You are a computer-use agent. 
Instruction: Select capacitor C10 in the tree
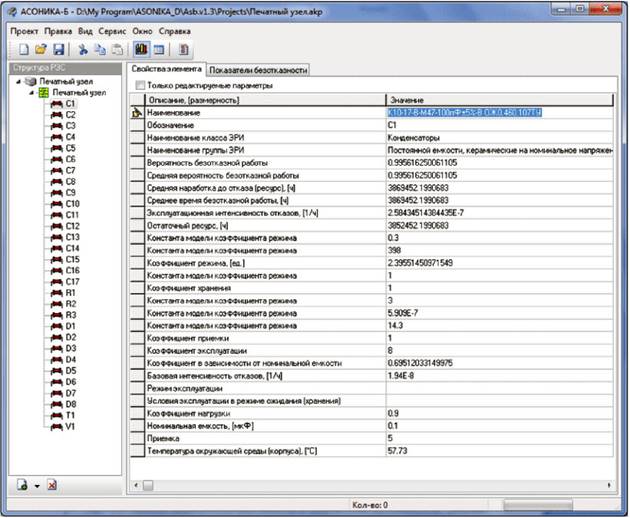coord(71,203)
